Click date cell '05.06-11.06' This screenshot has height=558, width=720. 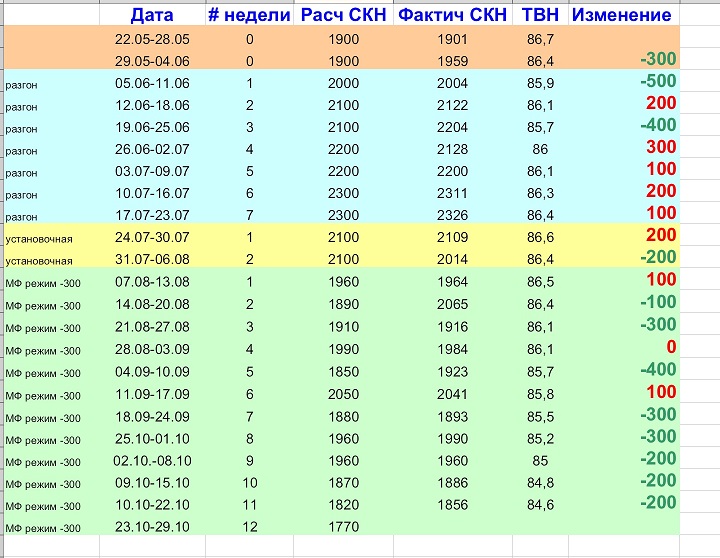[x=152, y=83]
